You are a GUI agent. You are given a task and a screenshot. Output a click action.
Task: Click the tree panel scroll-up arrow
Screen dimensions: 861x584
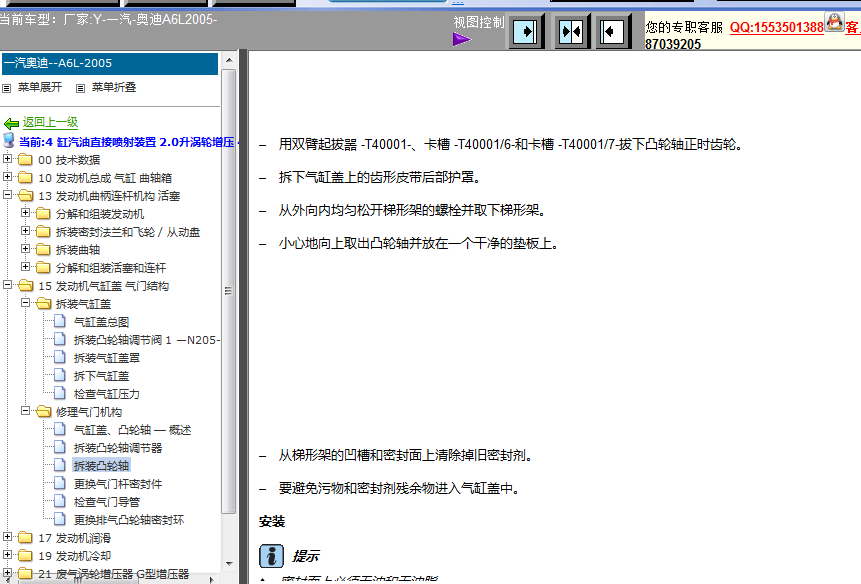click(x=230, y=60)
